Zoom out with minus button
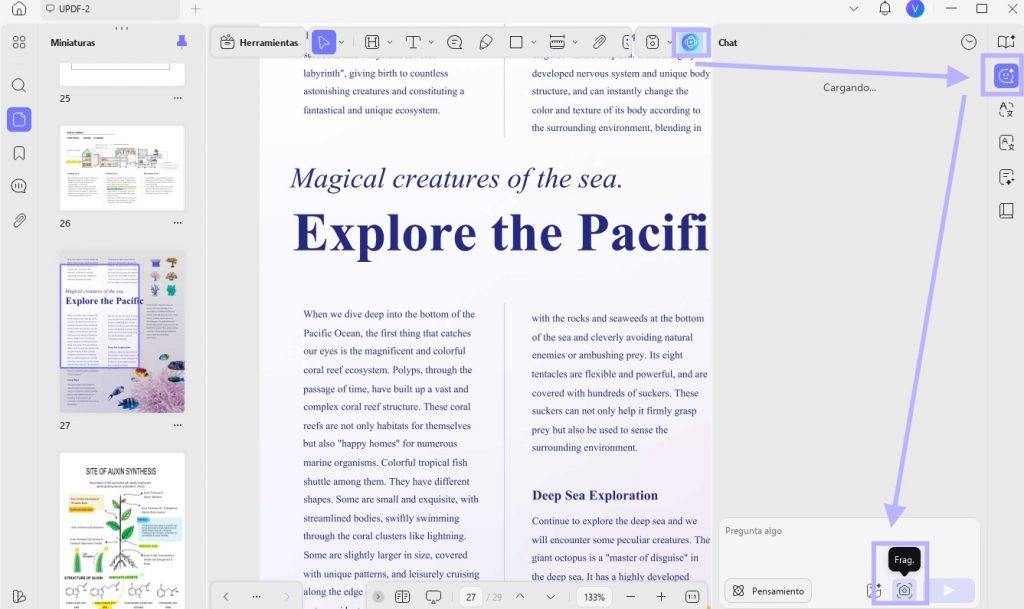 click(x=630, y=597)
